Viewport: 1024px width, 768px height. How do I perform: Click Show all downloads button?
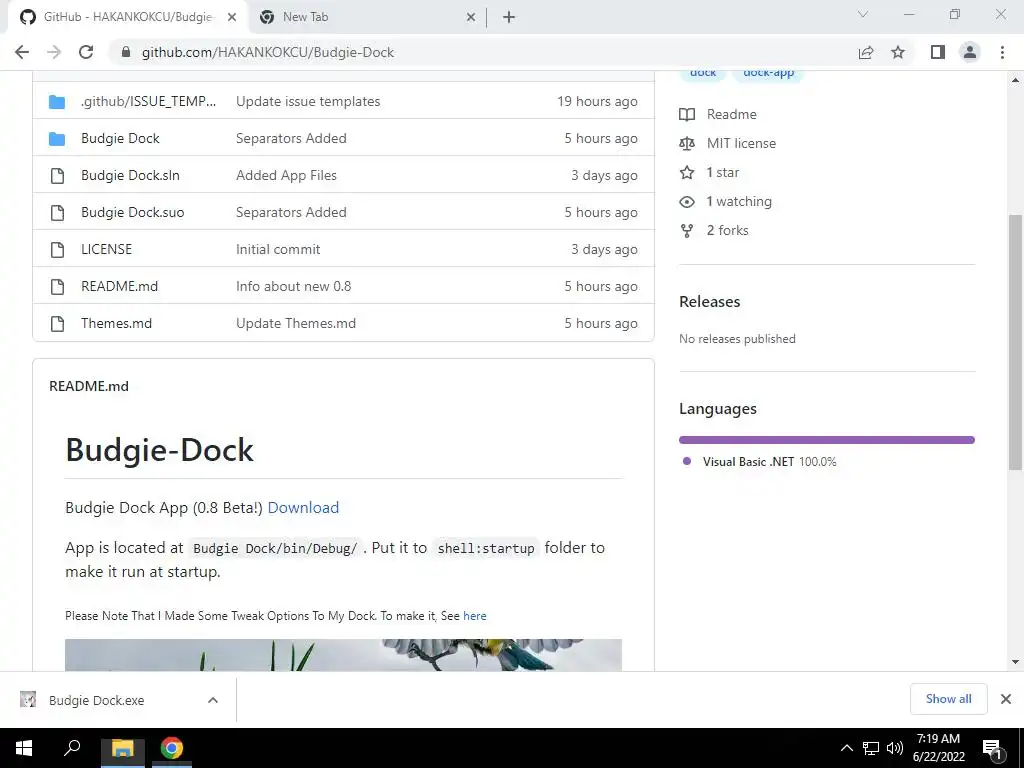click(948, 699)
